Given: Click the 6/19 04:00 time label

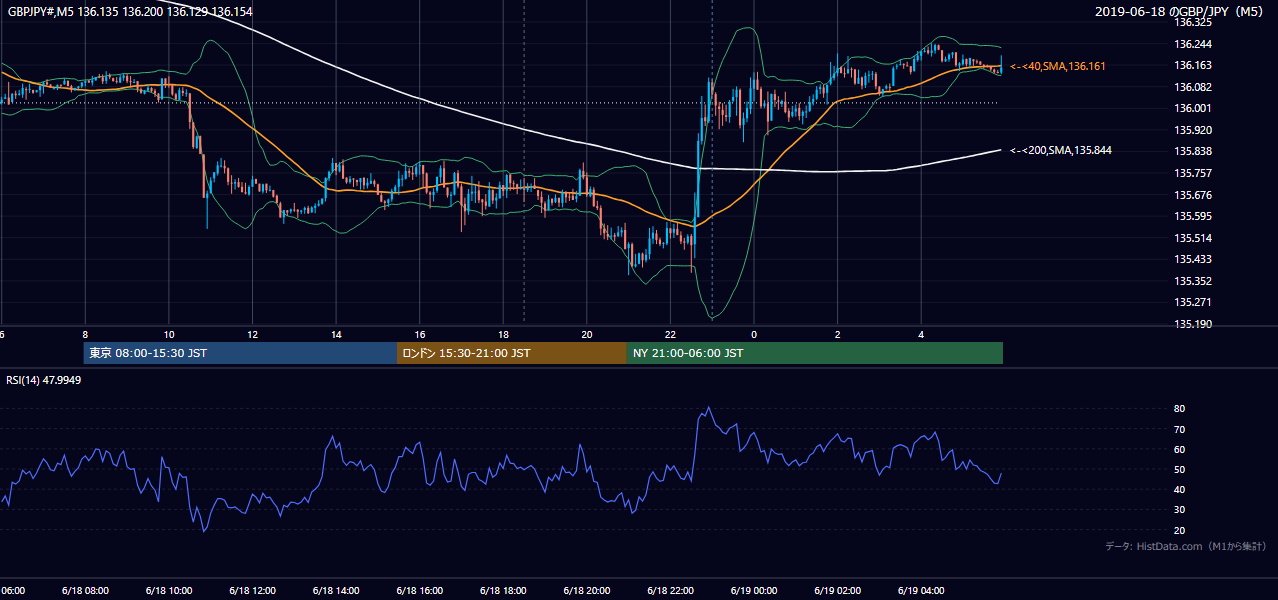Looking at the screenshot, I should tap(921, 591).
